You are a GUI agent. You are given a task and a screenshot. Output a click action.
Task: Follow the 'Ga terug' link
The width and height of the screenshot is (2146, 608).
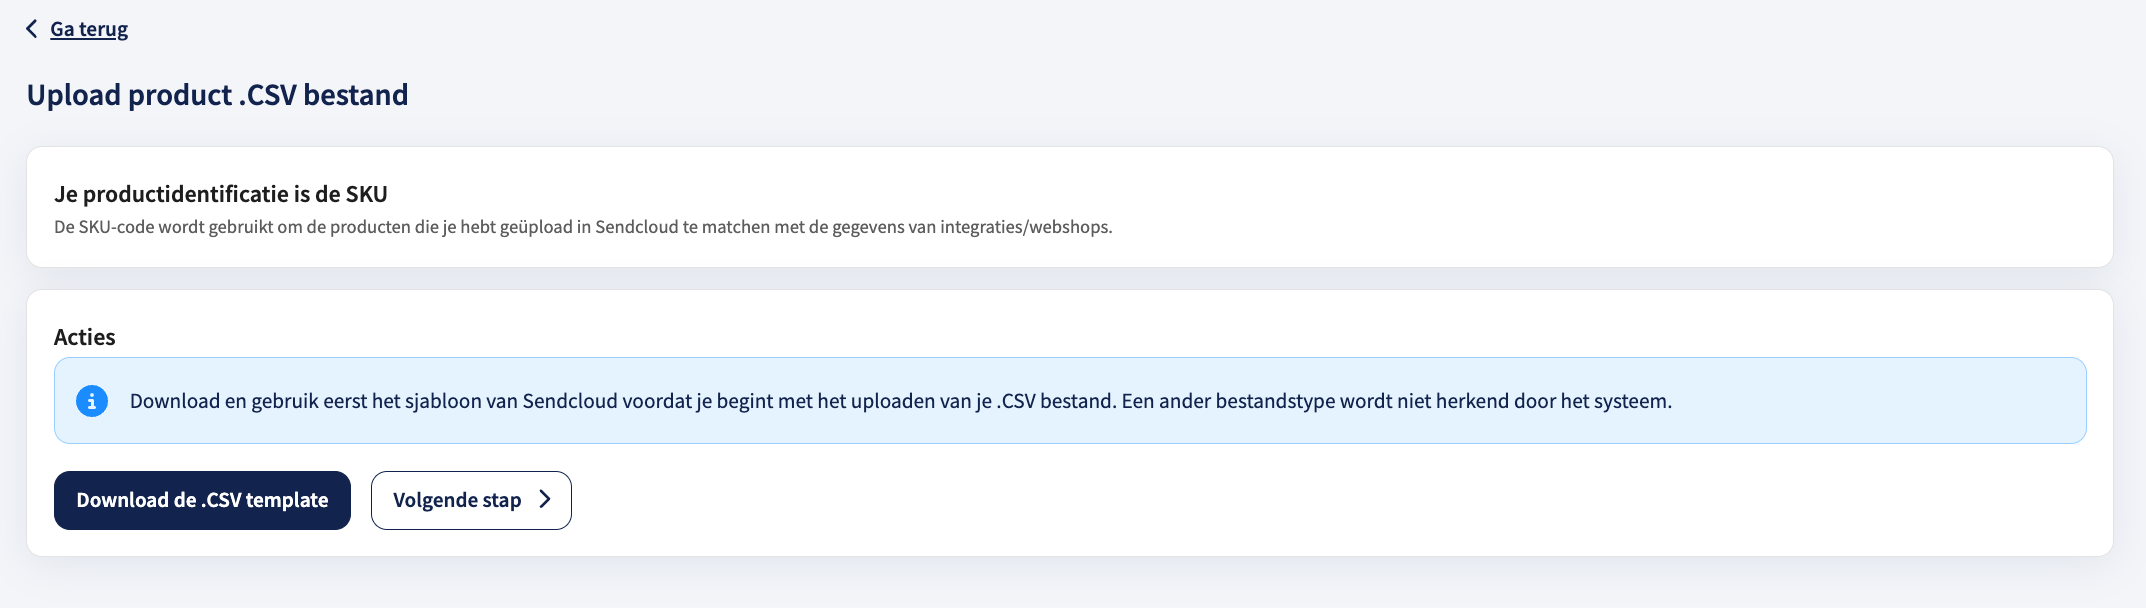(89, 29)
